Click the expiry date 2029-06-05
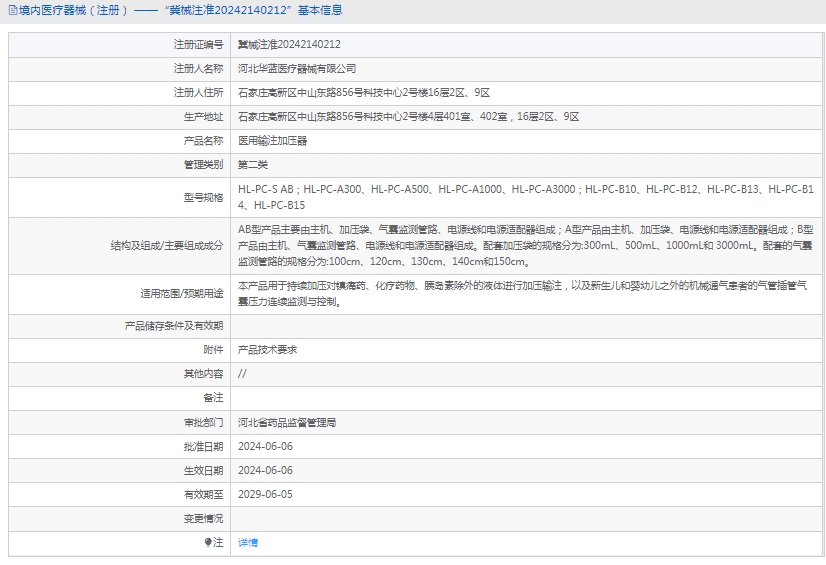 pyautogui.click(x=265, y=494)
